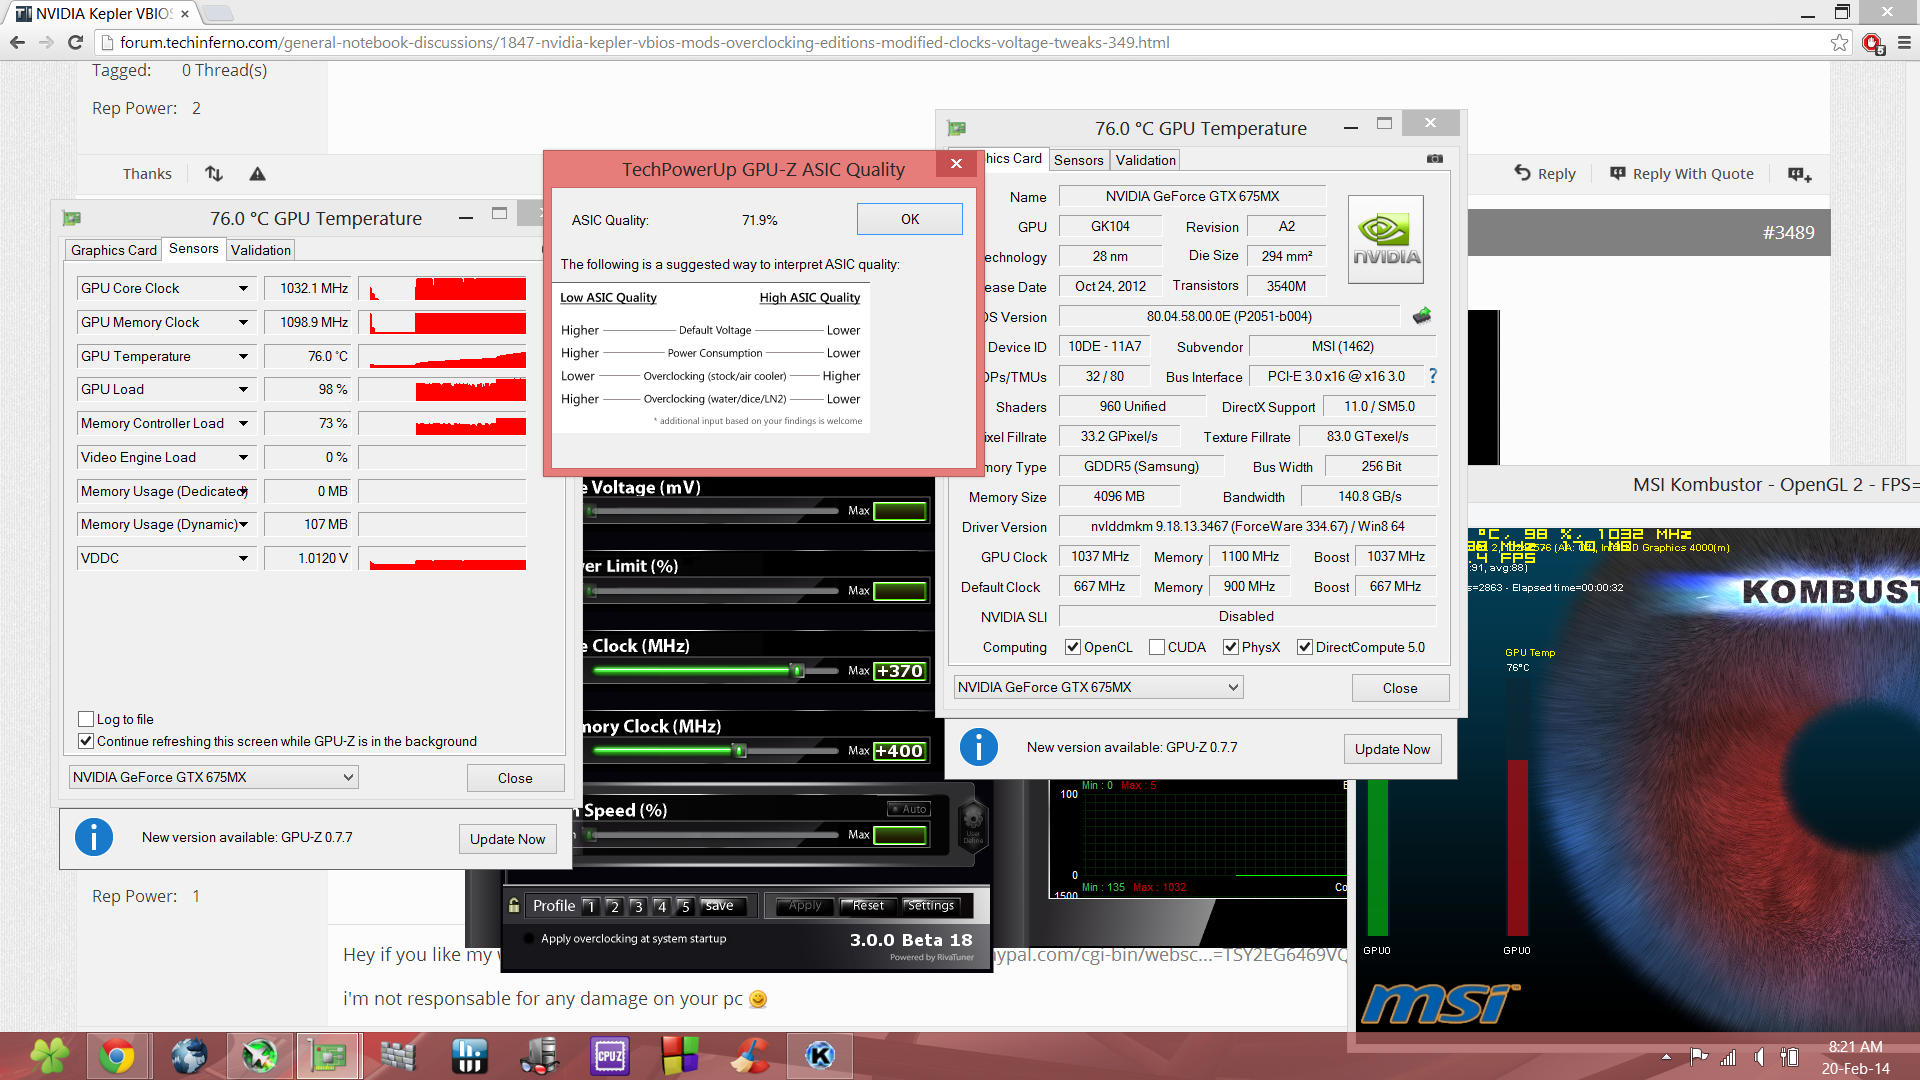Click the Chrome address bar URL
The image size is (1920, 1080).
click(645, 42)
